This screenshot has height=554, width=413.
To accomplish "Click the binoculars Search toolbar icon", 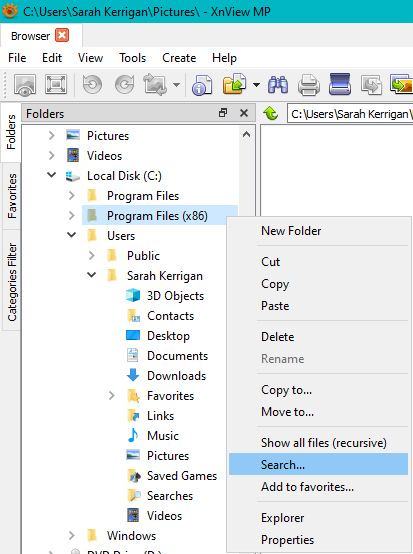I will (x=278, y=85).
